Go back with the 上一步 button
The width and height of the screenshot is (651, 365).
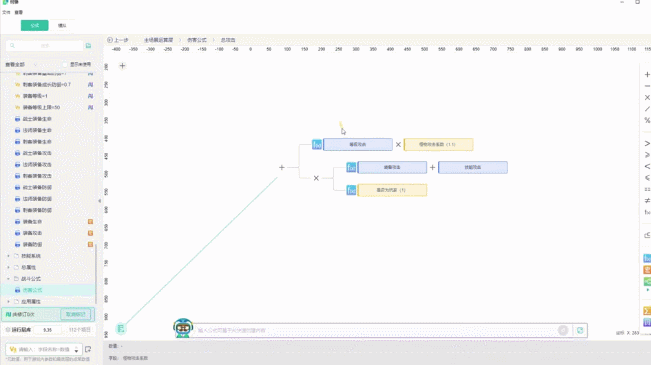[118, 40]
